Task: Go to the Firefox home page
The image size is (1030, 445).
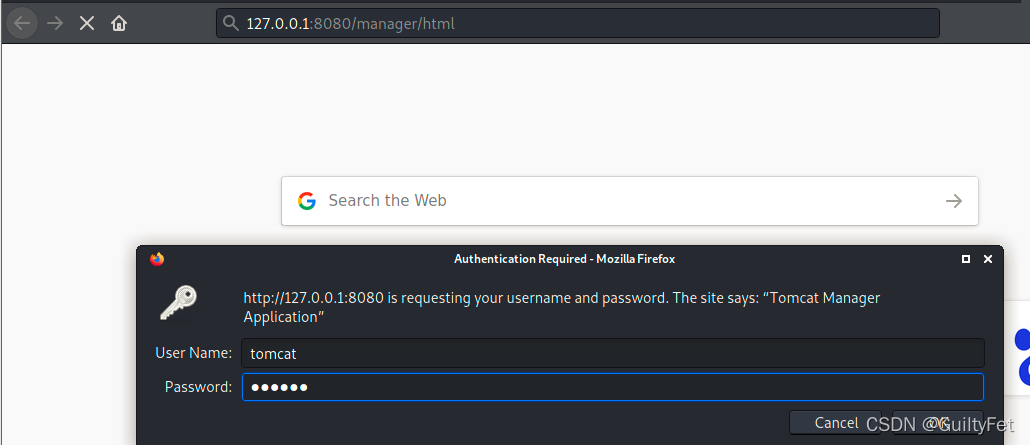Action: pos(119,23)
